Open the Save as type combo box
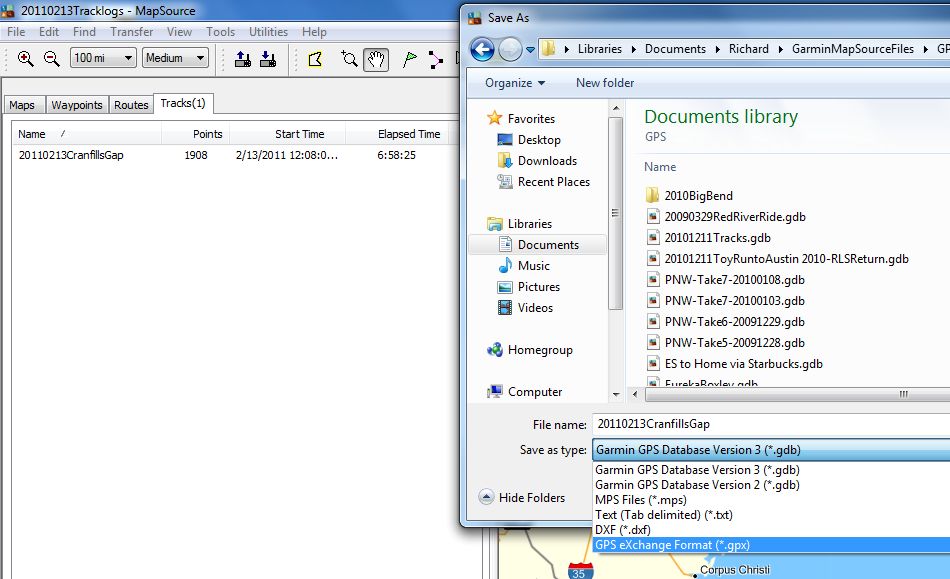The image size is (950, 579). click(771, 450)
